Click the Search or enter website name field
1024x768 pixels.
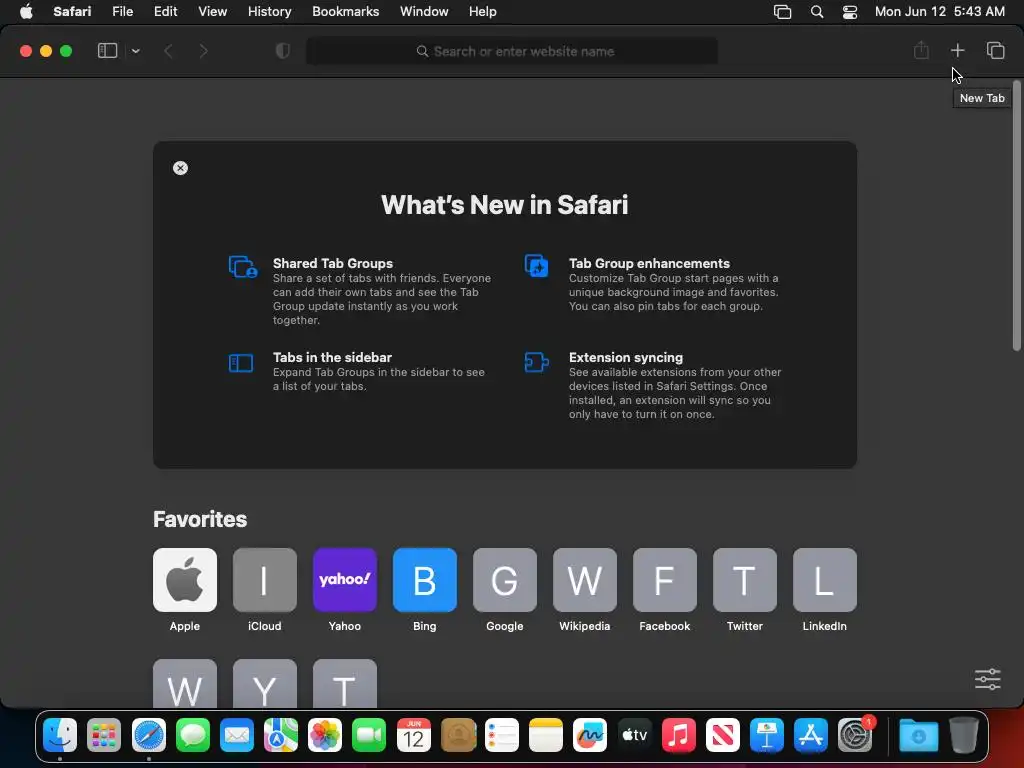512,51
